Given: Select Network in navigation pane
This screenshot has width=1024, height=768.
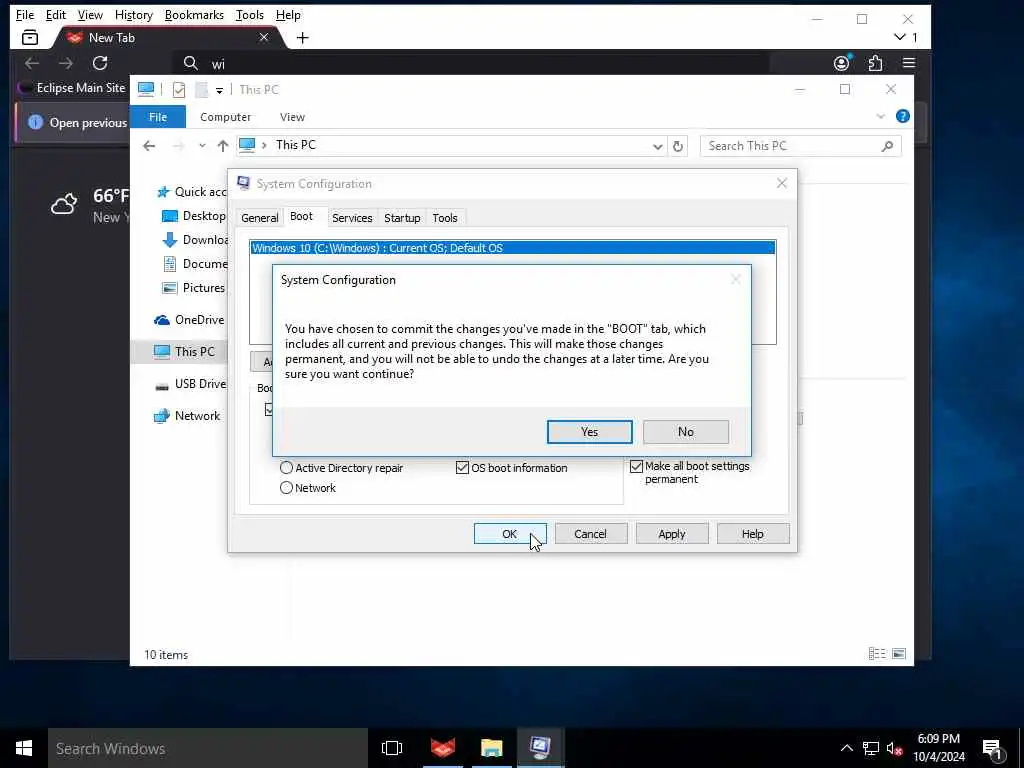Looking at the screenshot, I should pos(187,415).
